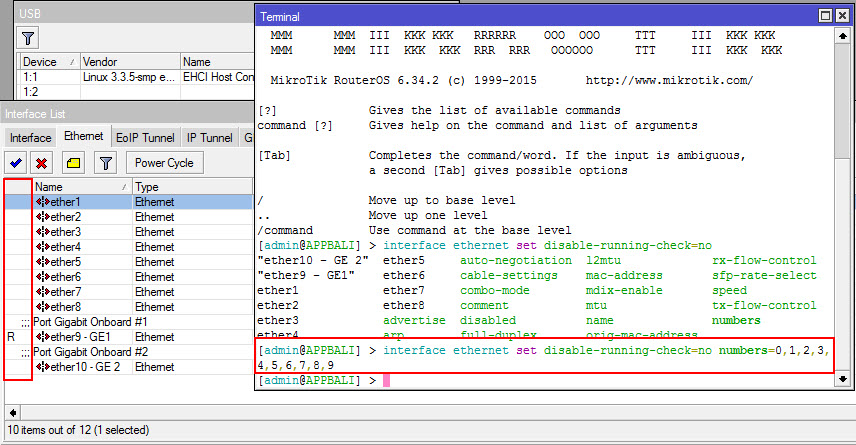
Task: Click Port Gigabit Onboard #1 comment
Action: 90,322
